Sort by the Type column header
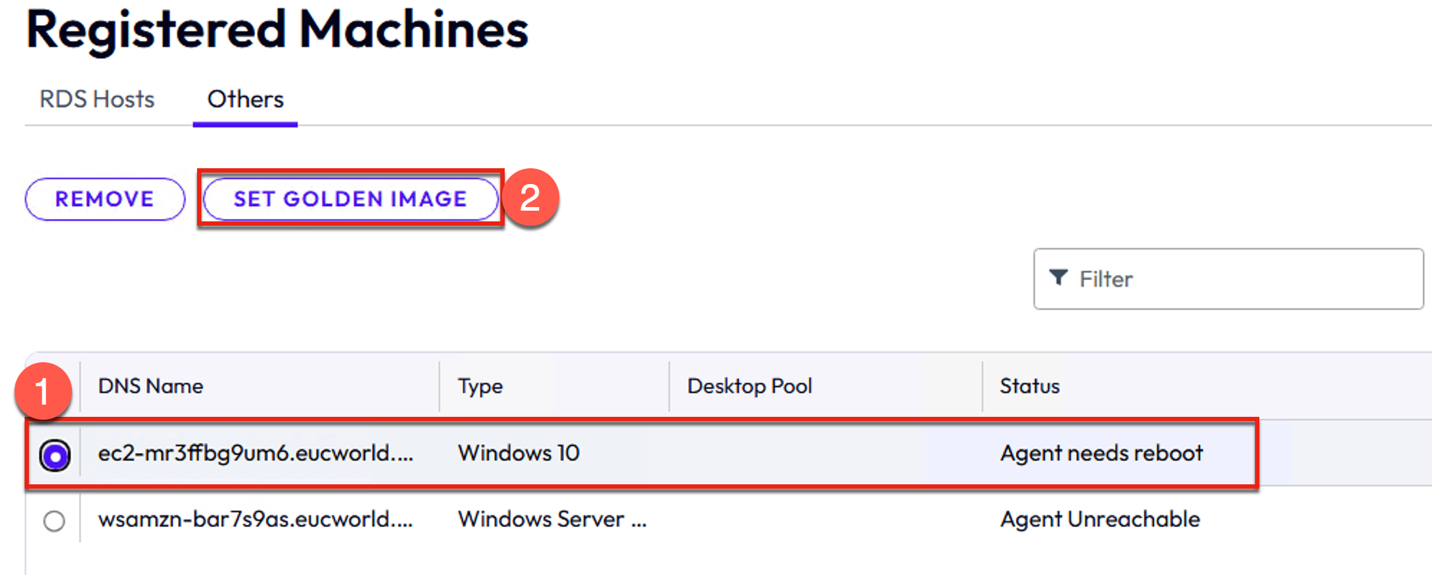Screen dimensions: 1432x575 click(x=480, y=386)
